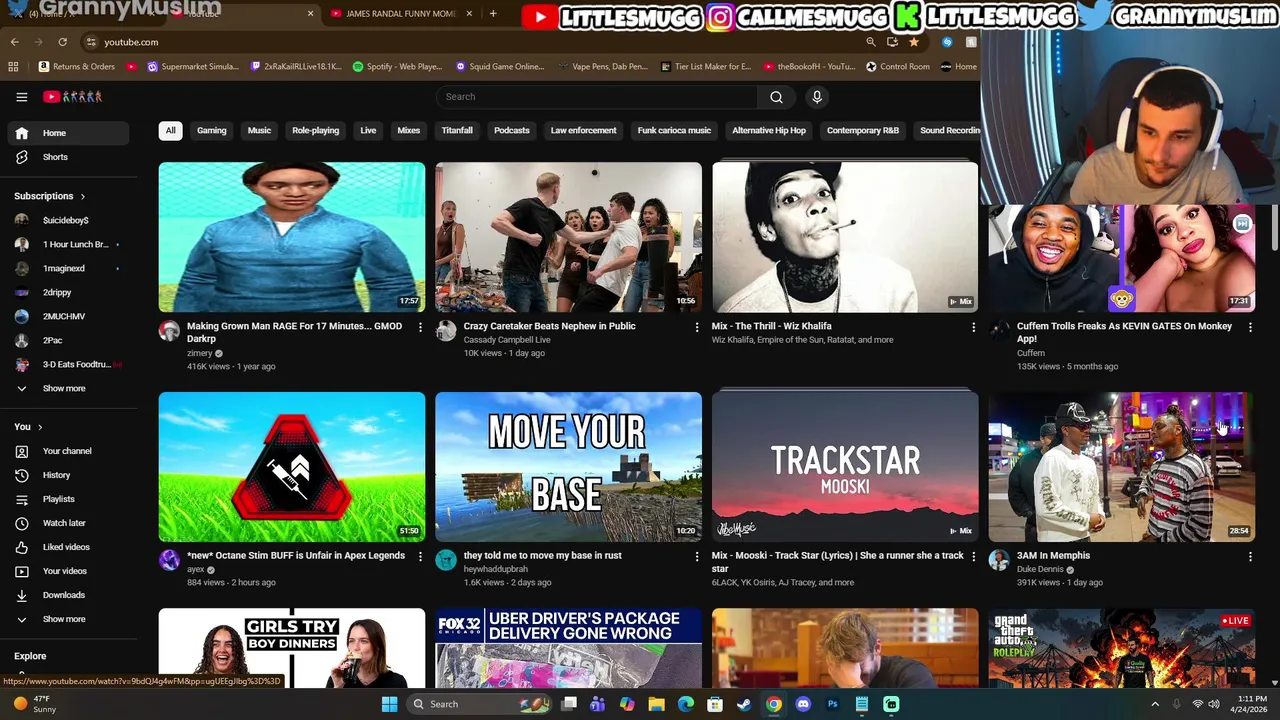Click the YouTube logo

point(72,97)
